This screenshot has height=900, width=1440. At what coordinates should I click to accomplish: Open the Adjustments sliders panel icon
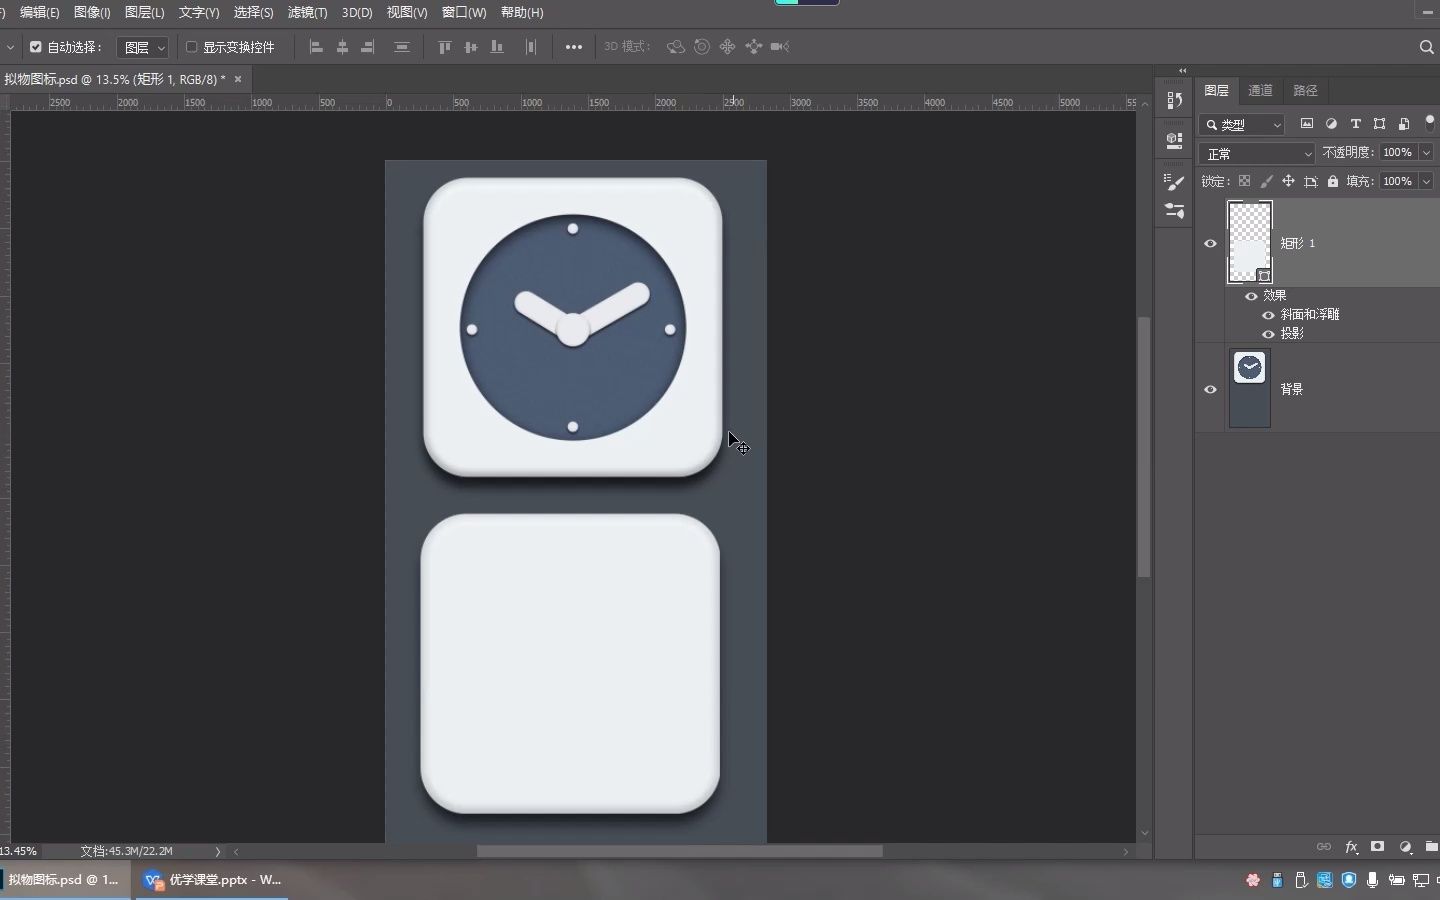pos(1175,211)
